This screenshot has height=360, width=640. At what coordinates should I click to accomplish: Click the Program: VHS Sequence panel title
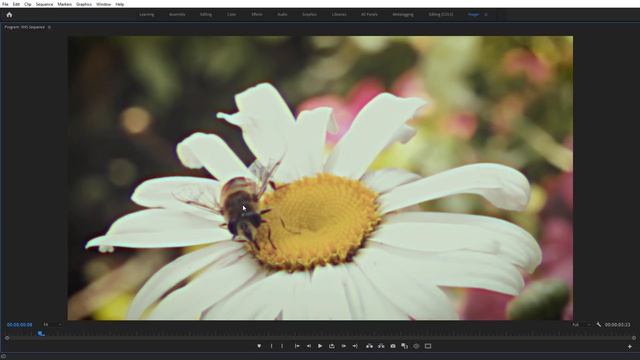coord(24,27)
